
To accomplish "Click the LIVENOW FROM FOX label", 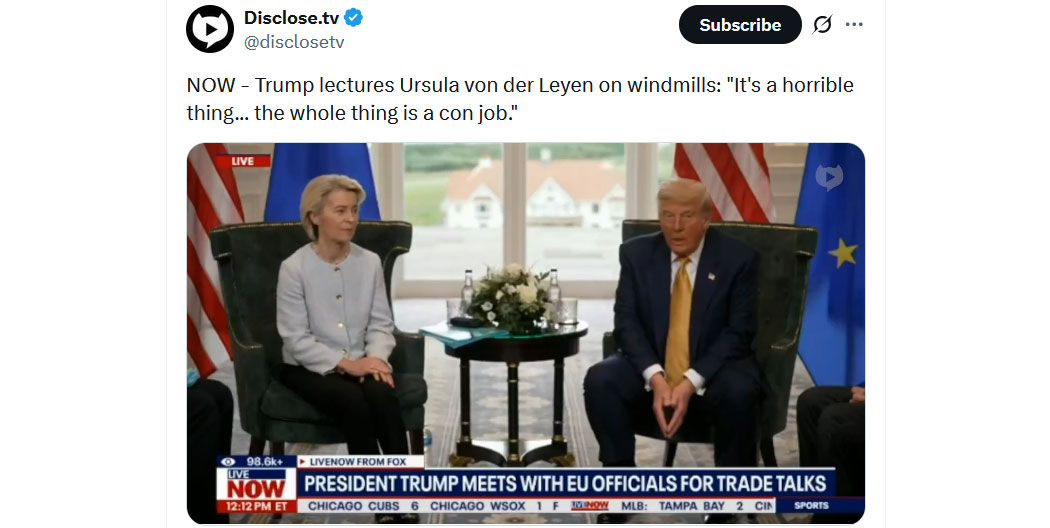I will coord(358,462).
